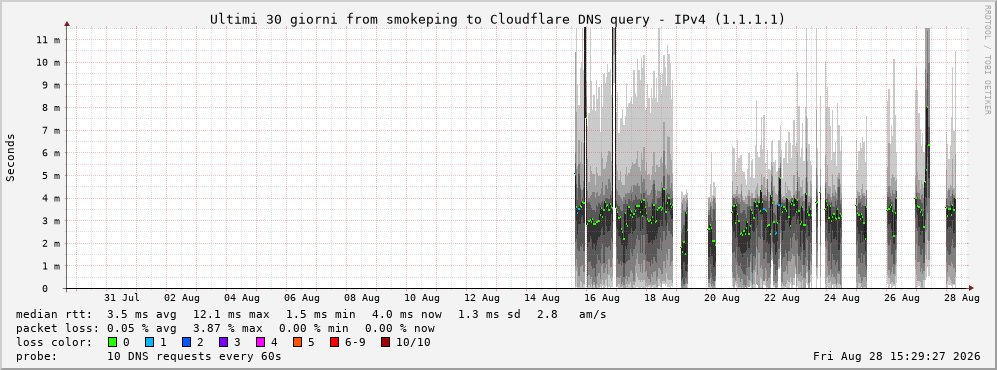Click the light blue loss color 1 swatch

[149, 342]
